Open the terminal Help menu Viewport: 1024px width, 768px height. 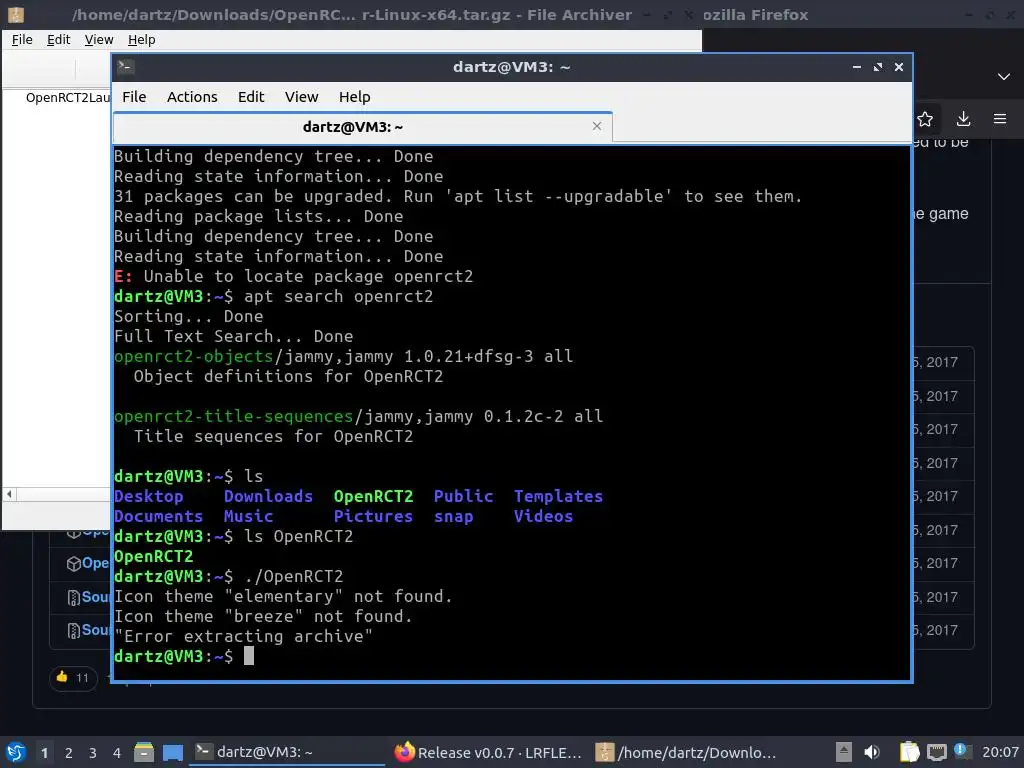[x=355, y=97]
